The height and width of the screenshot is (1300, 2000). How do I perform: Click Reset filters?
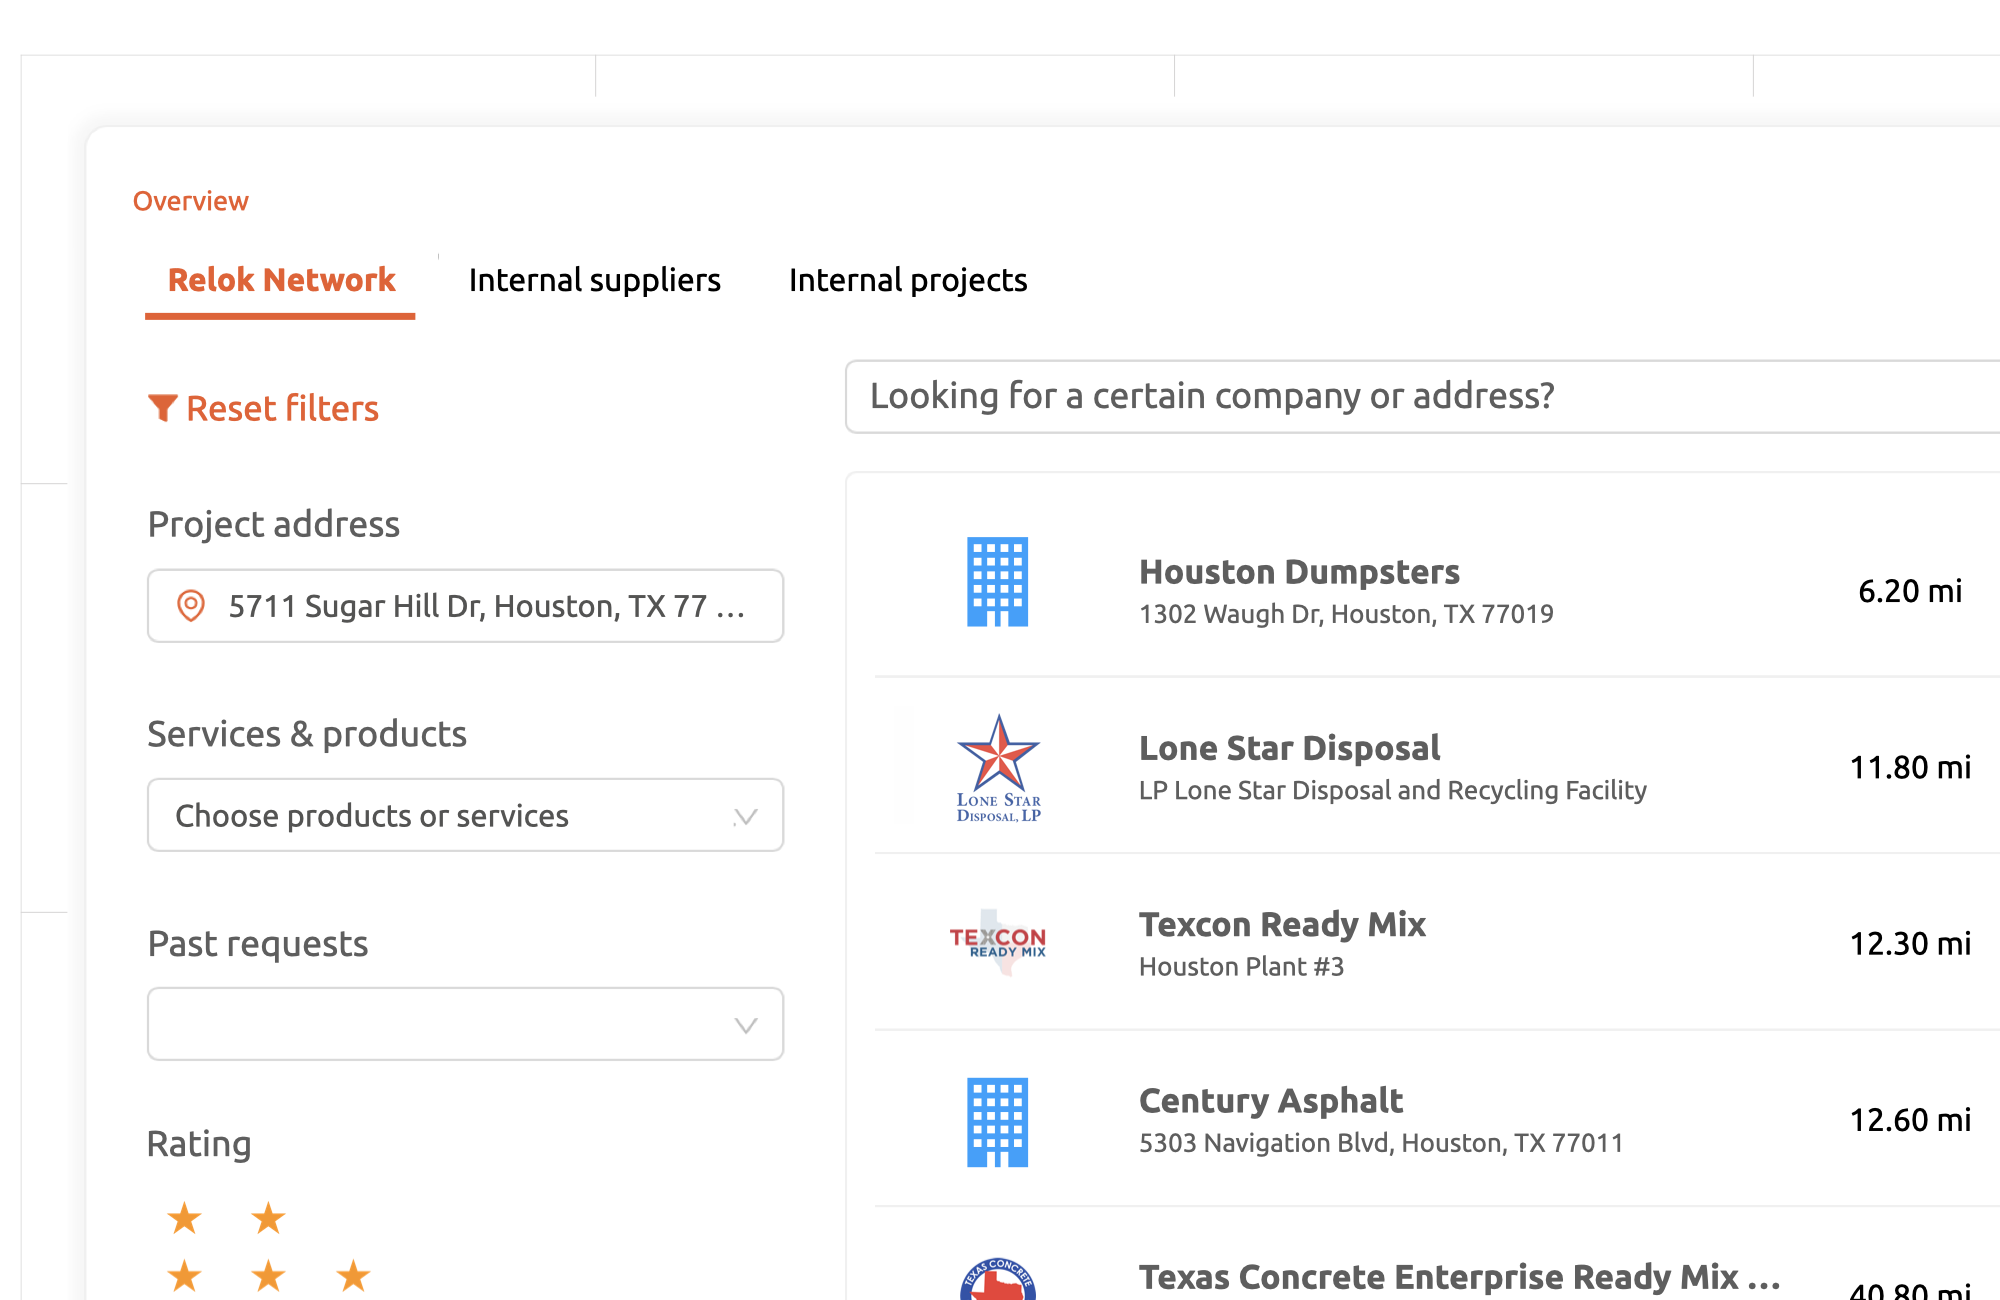[x=282, y=407]
